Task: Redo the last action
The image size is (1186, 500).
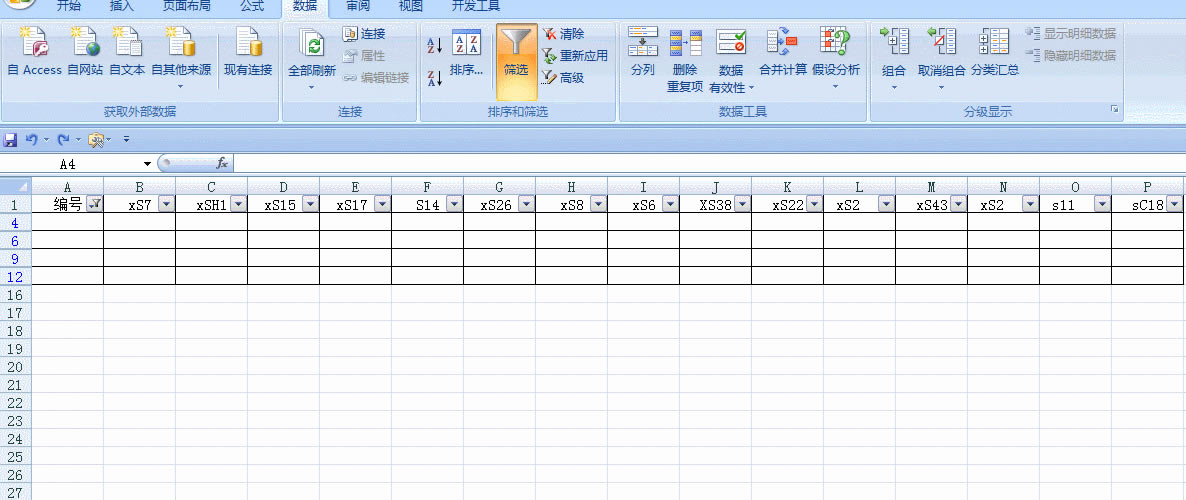Action: point(64,140)
